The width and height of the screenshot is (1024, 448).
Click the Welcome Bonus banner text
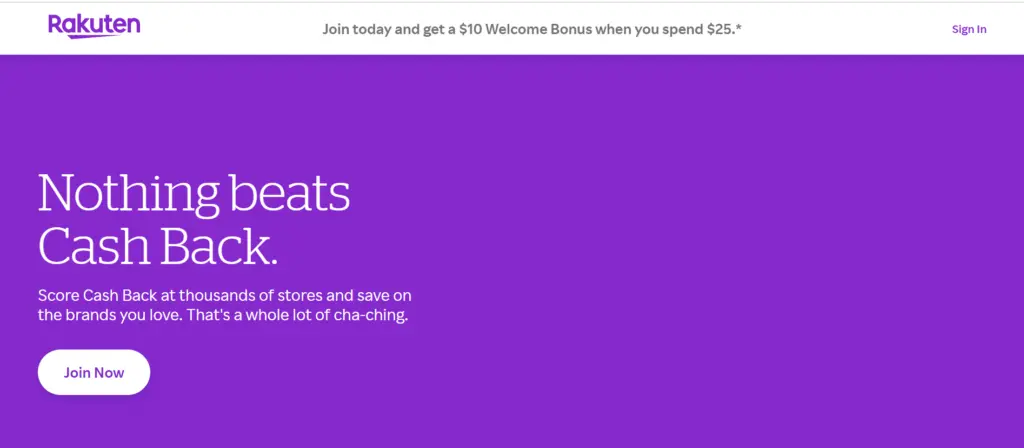(532, 29)
